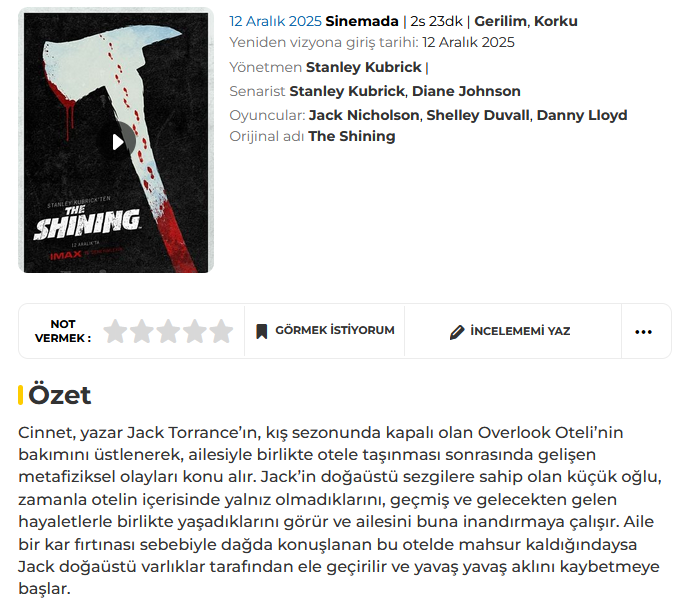Screen dimensions: 686x607
Task: Open the Korku genre link
Action: (x=556, y=21)
